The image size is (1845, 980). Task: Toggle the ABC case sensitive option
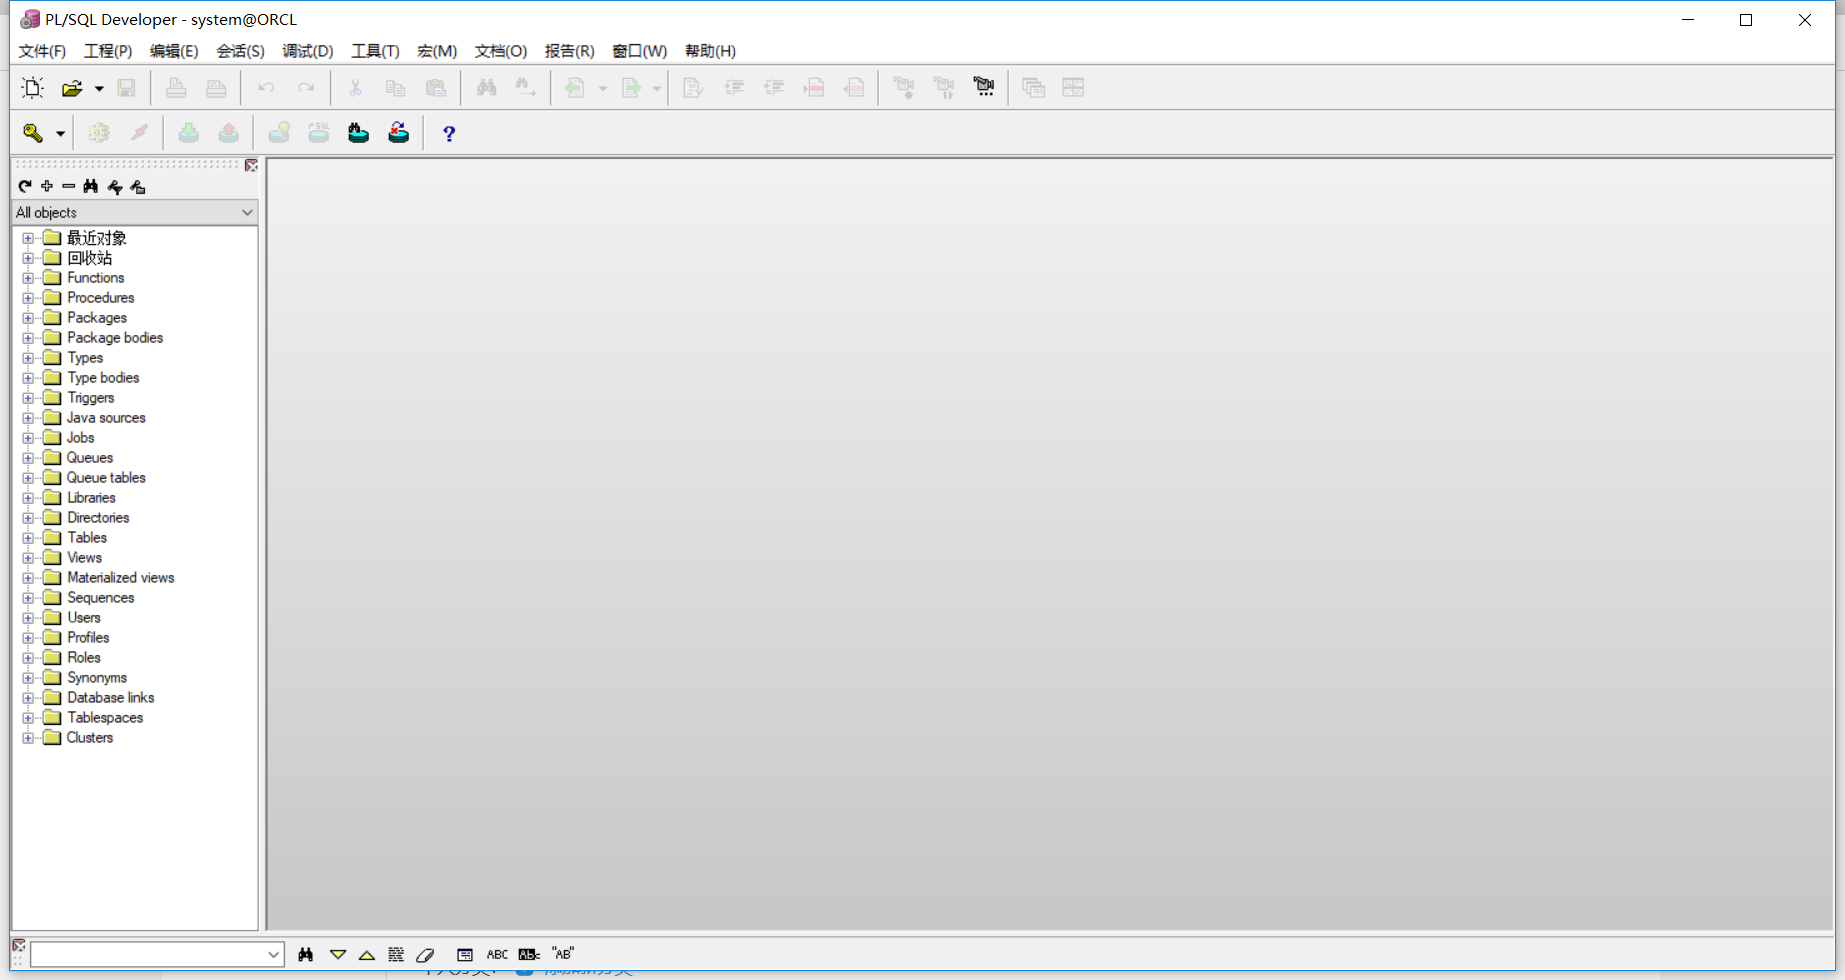click(x=497, y=955)
